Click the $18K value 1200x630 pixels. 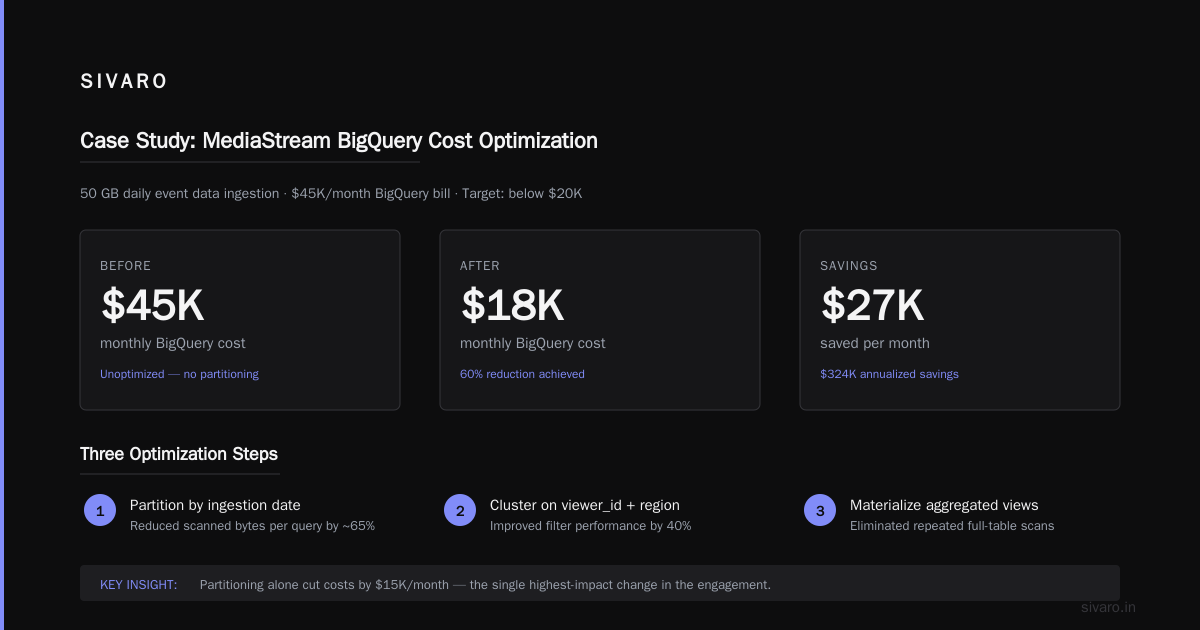tap(512, 305)
